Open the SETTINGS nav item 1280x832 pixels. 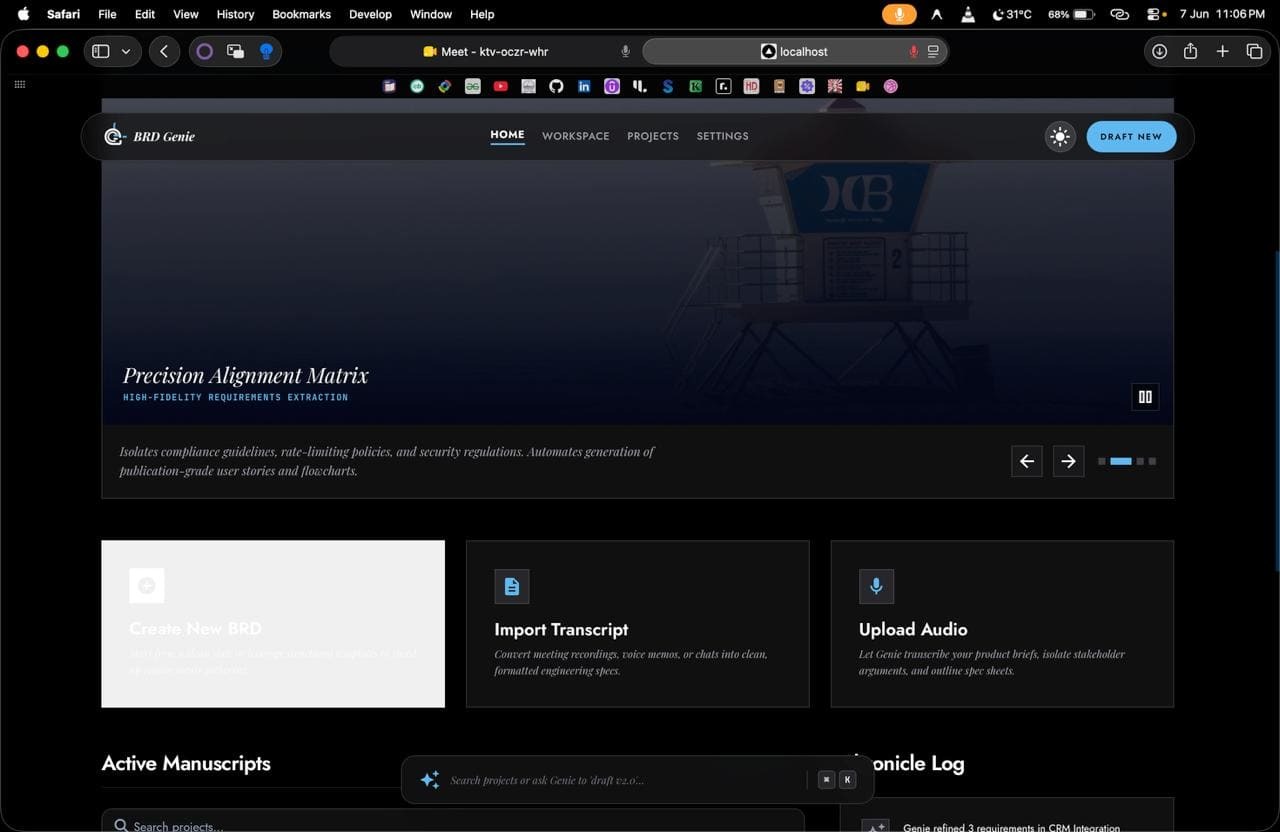point(722,136)
